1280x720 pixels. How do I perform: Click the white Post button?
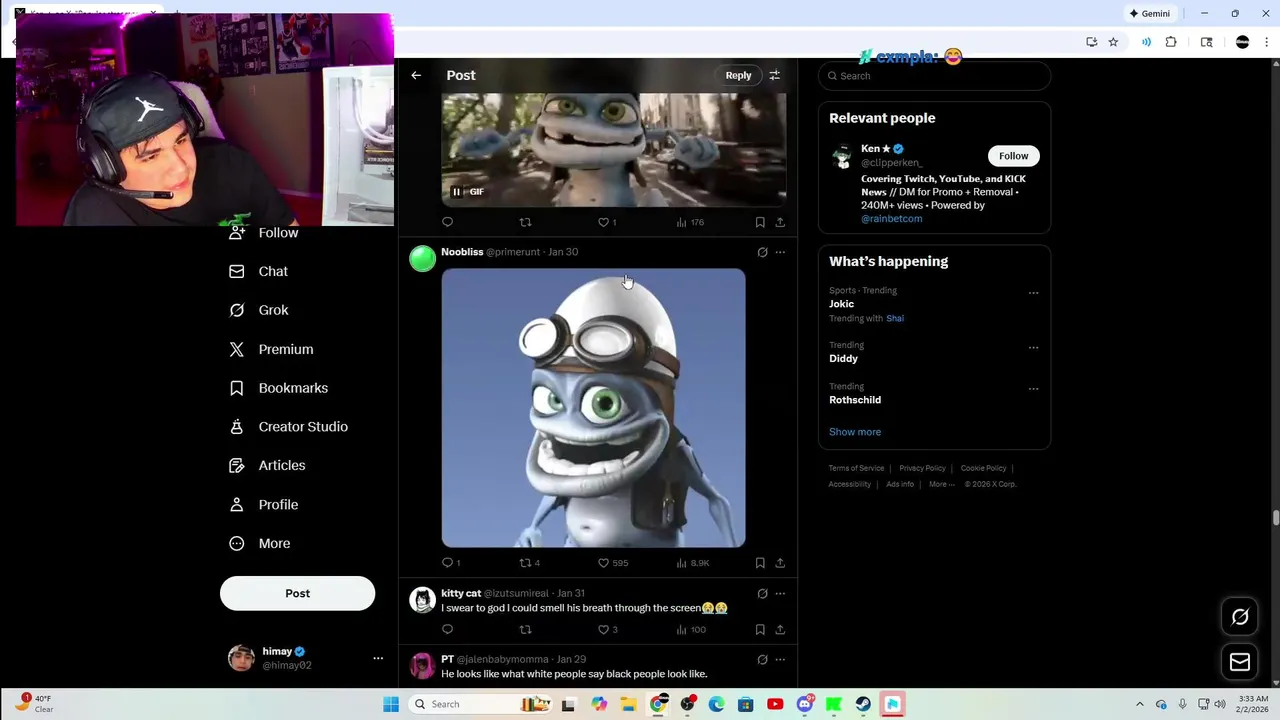tap(297, 593)
